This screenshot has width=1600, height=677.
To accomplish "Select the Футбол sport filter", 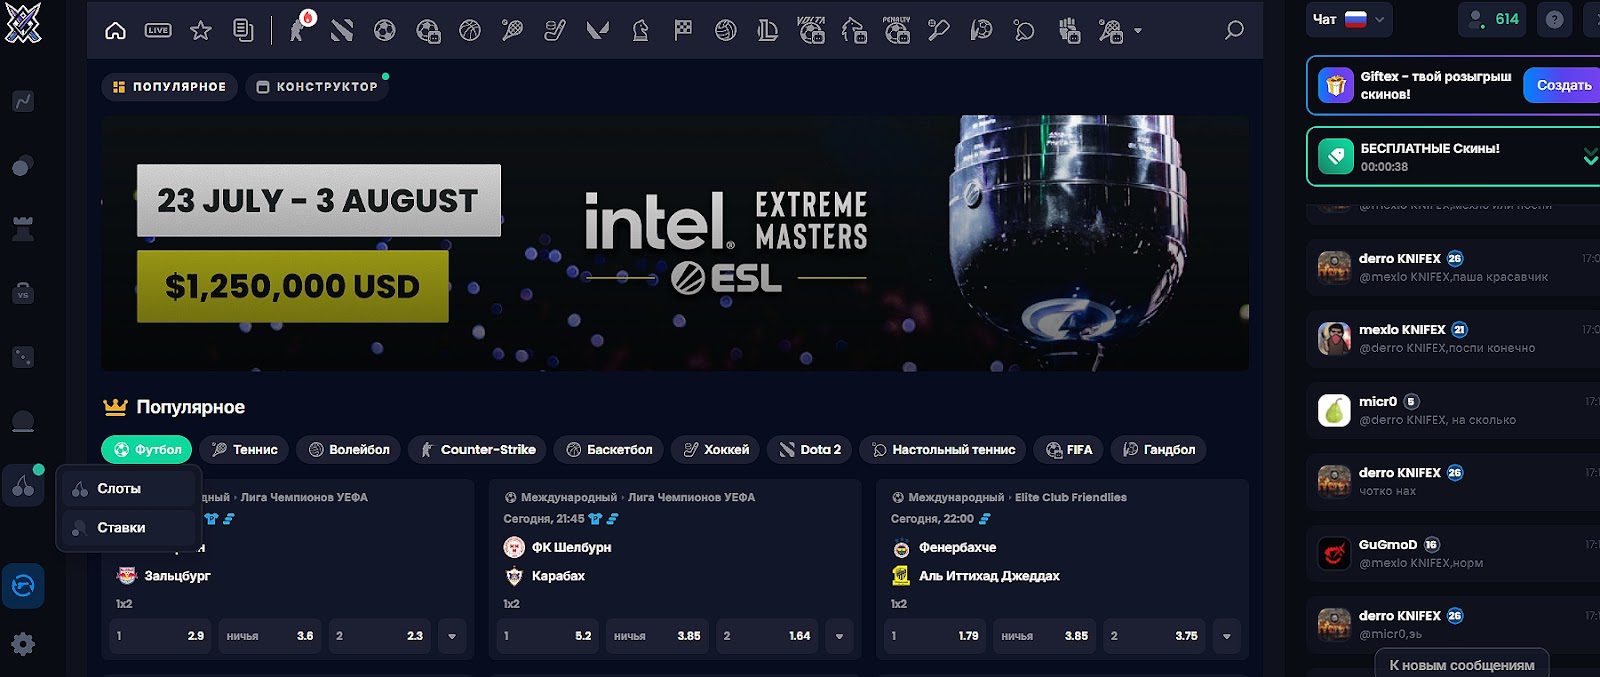I will tap(147, 450).
